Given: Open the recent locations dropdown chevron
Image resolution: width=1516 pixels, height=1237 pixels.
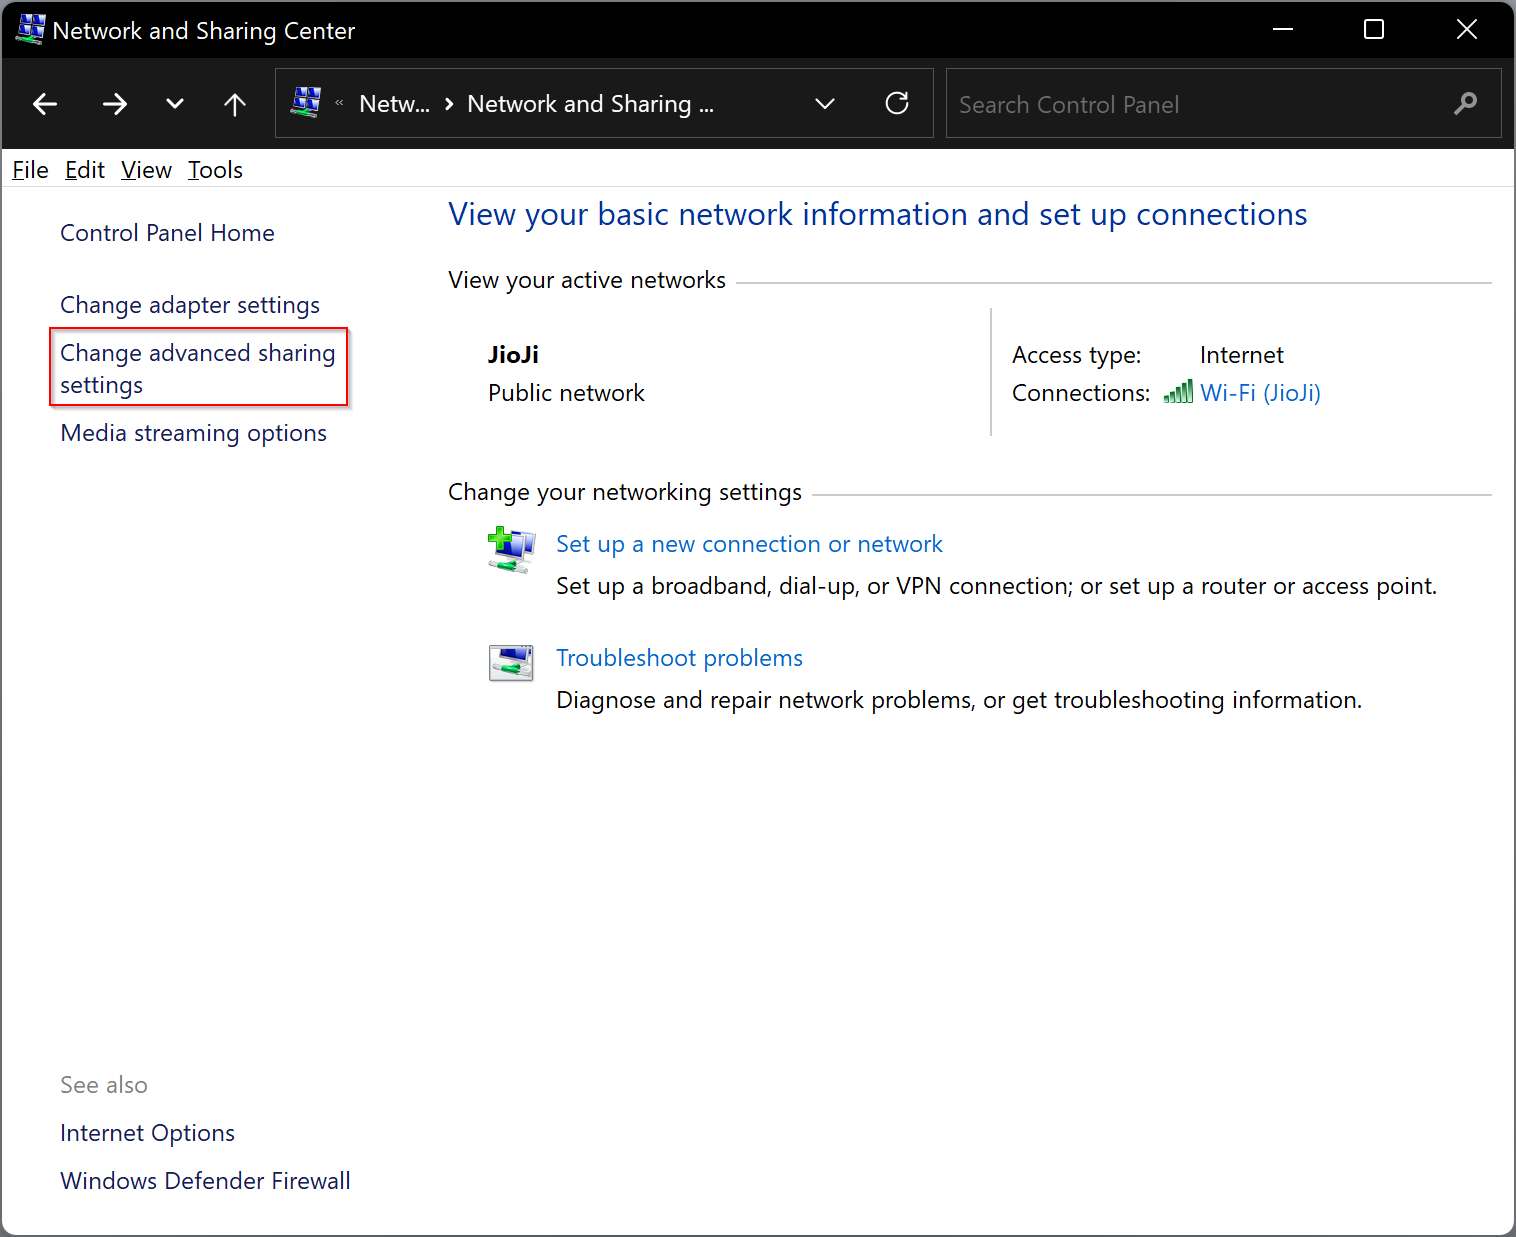Looking at the screenshot, I should pos(175,104).
